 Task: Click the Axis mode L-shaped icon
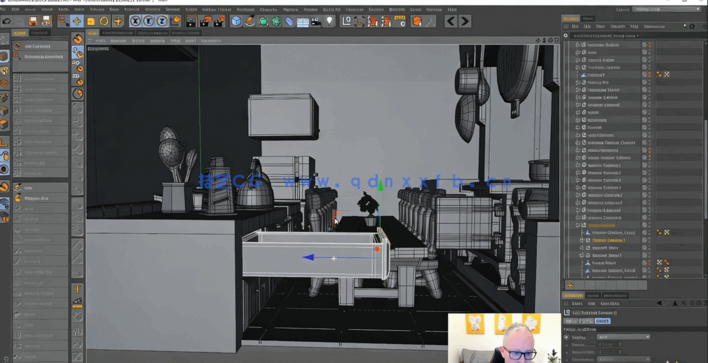point(4,143)
